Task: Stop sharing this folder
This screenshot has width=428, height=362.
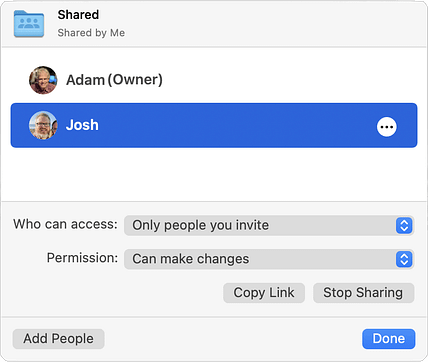Action: coord(363,293)
